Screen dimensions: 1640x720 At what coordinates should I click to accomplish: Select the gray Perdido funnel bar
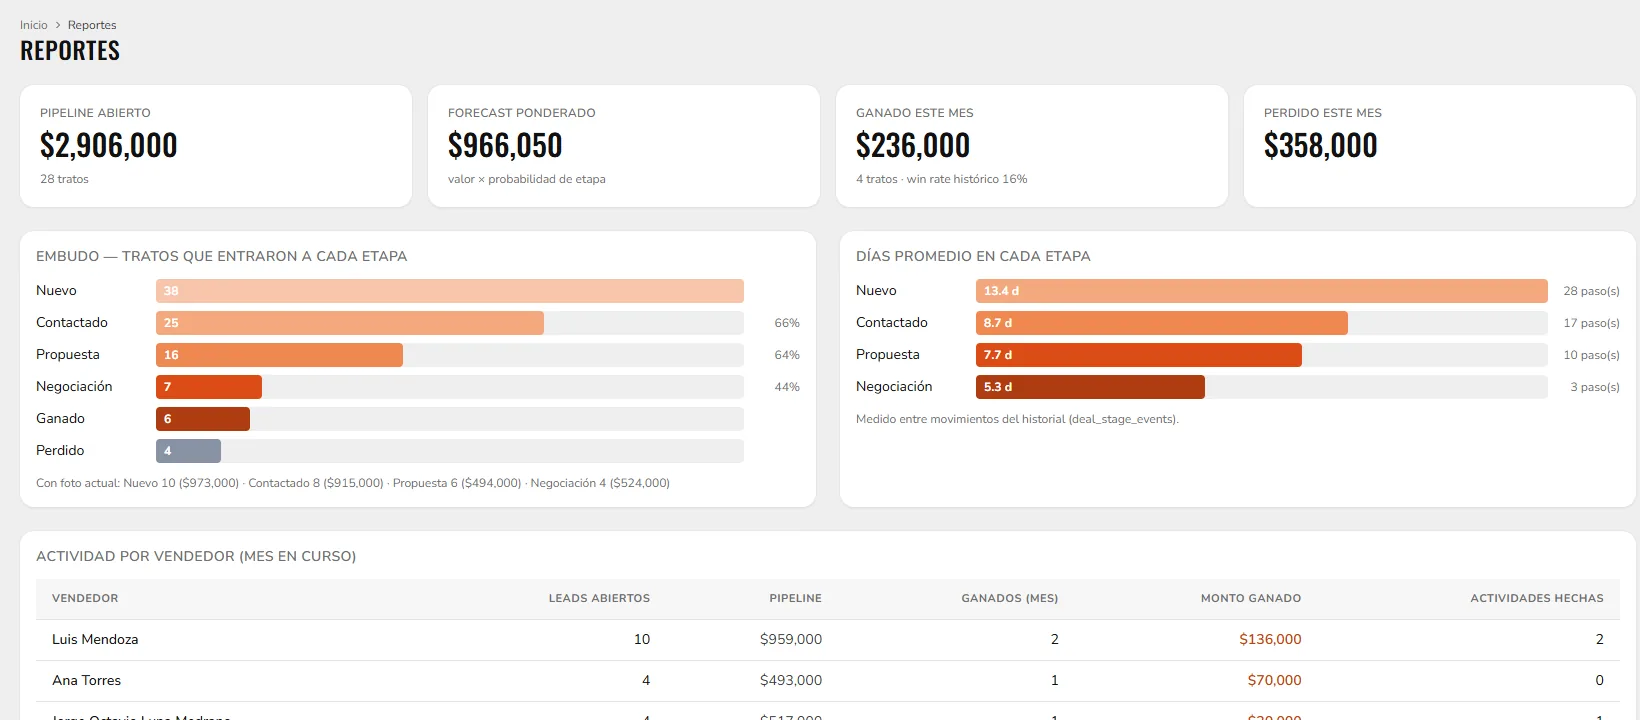188,451
